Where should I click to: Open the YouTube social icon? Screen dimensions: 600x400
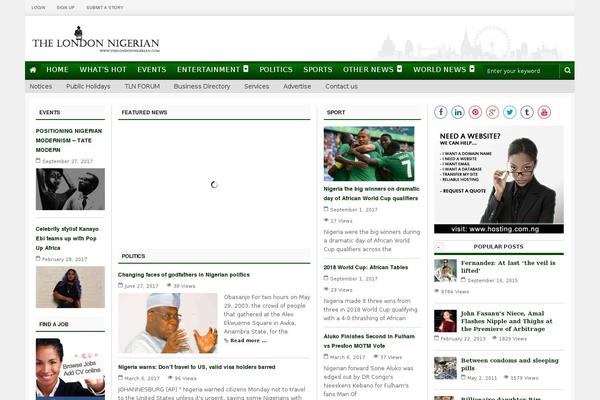click(x=544, y=112)
